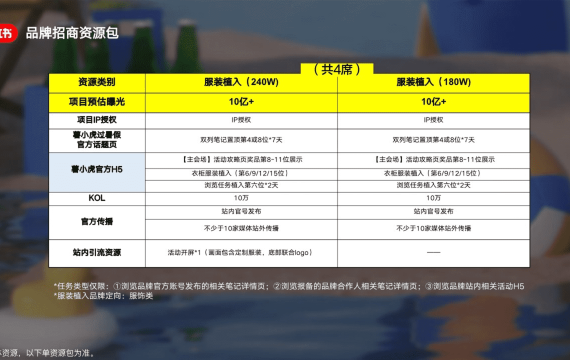Click the 活动开屏*1 description cell
Viewport: 570px width, 360px height.
tap(241, 253)
